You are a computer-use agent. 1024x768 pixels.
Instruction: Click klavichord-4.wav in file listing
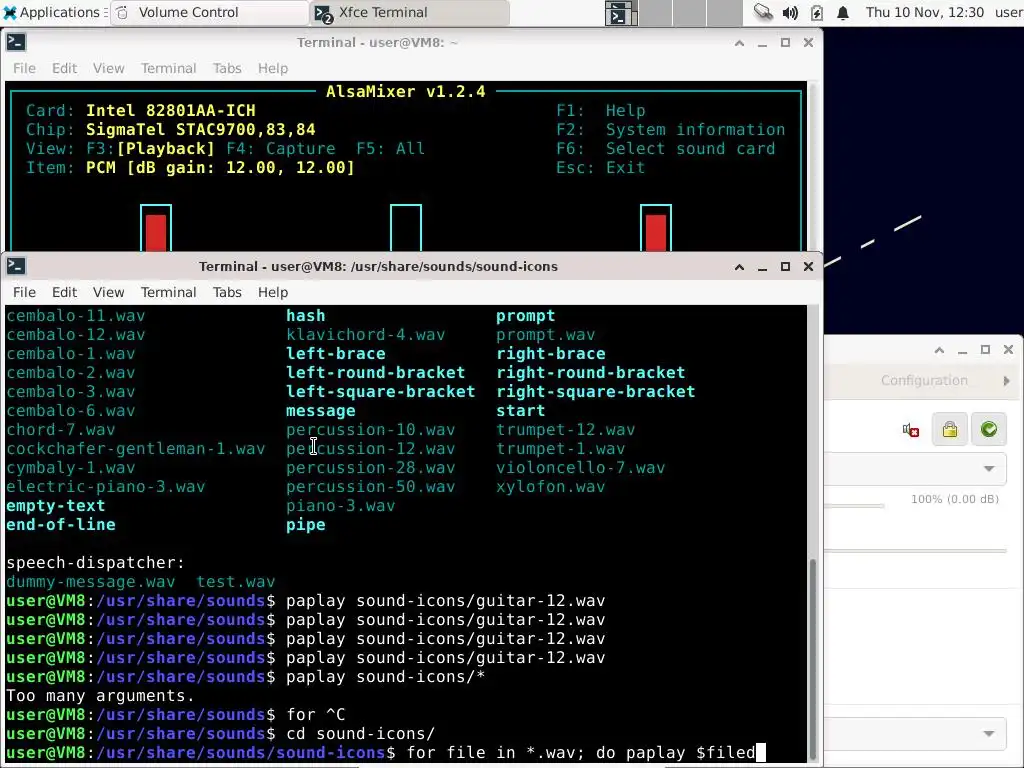(x=366, y=334)
